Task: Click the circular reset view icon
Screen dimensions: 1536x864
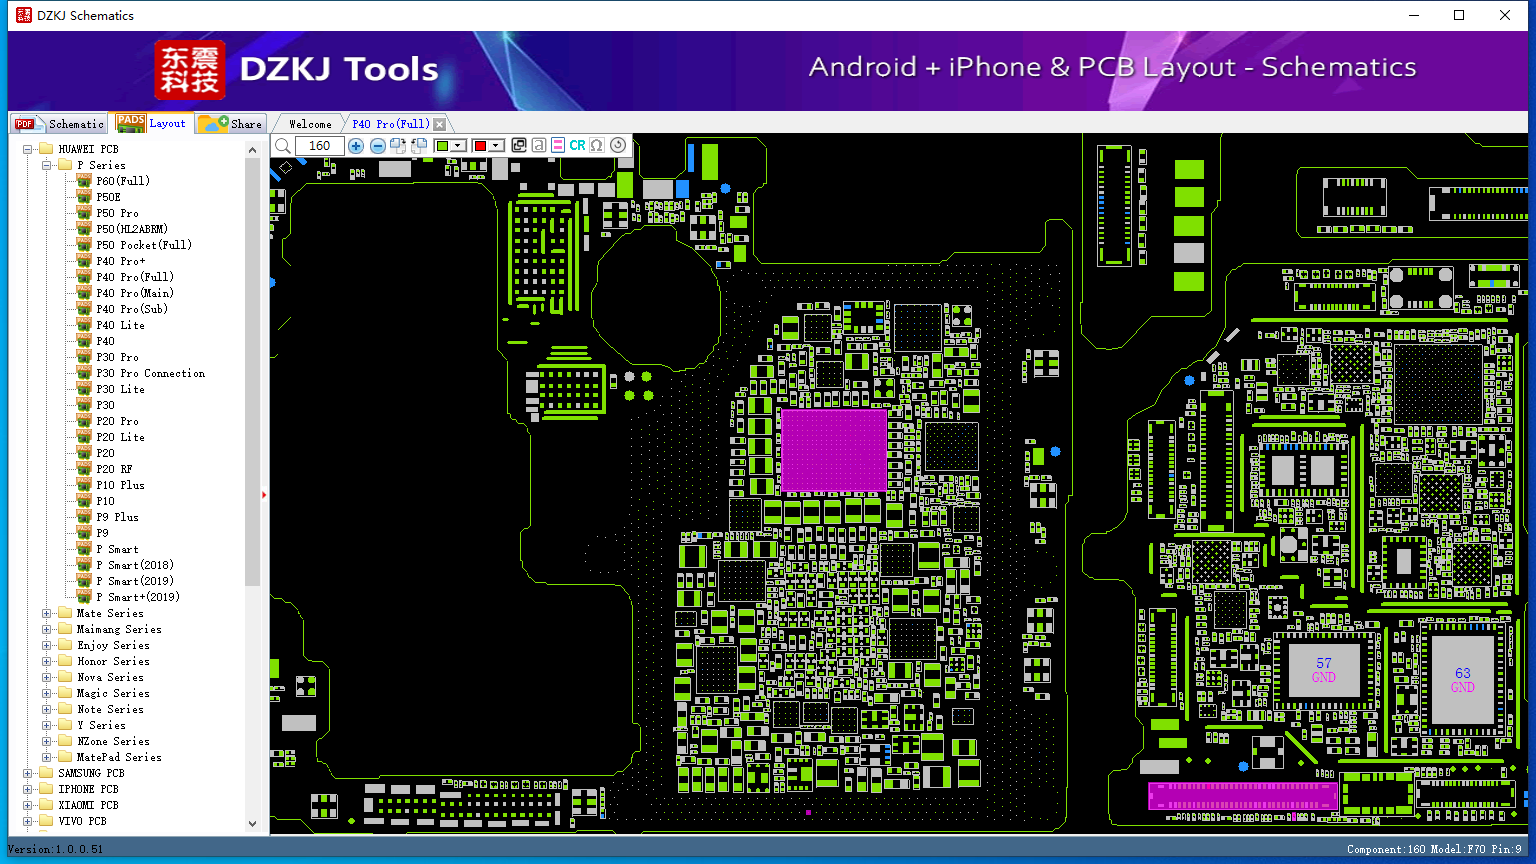Action: (x=618, y=146)
